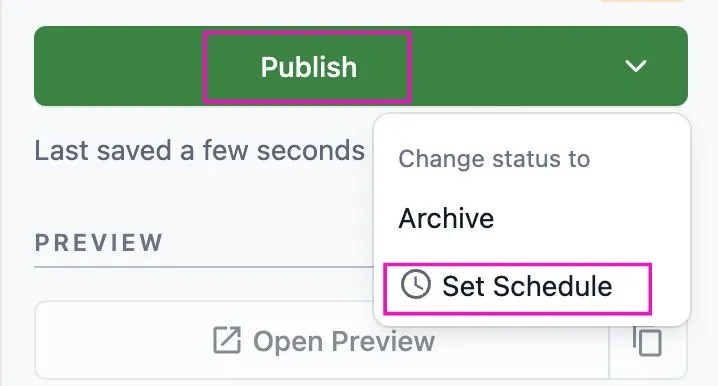Select the PREVIEW section heading
This screenshot has height=386, width=718.
(98, 243)
